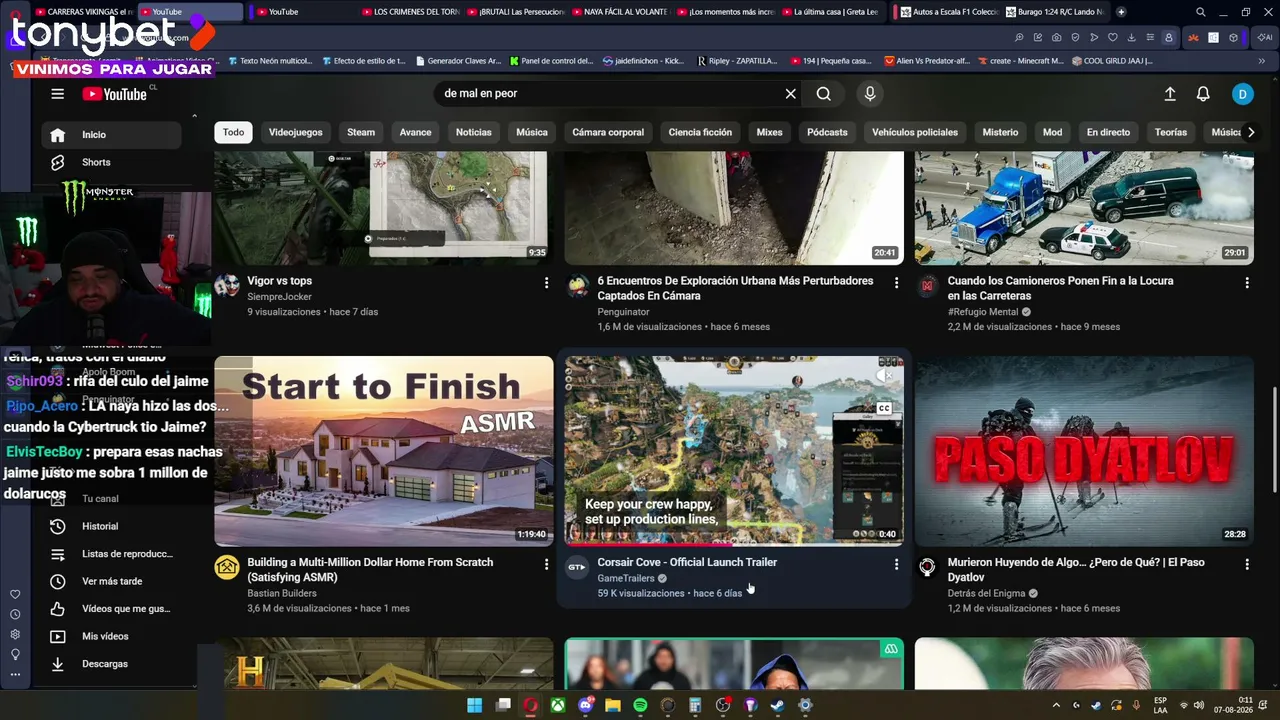Open the notifications bell

[1203, 94]
